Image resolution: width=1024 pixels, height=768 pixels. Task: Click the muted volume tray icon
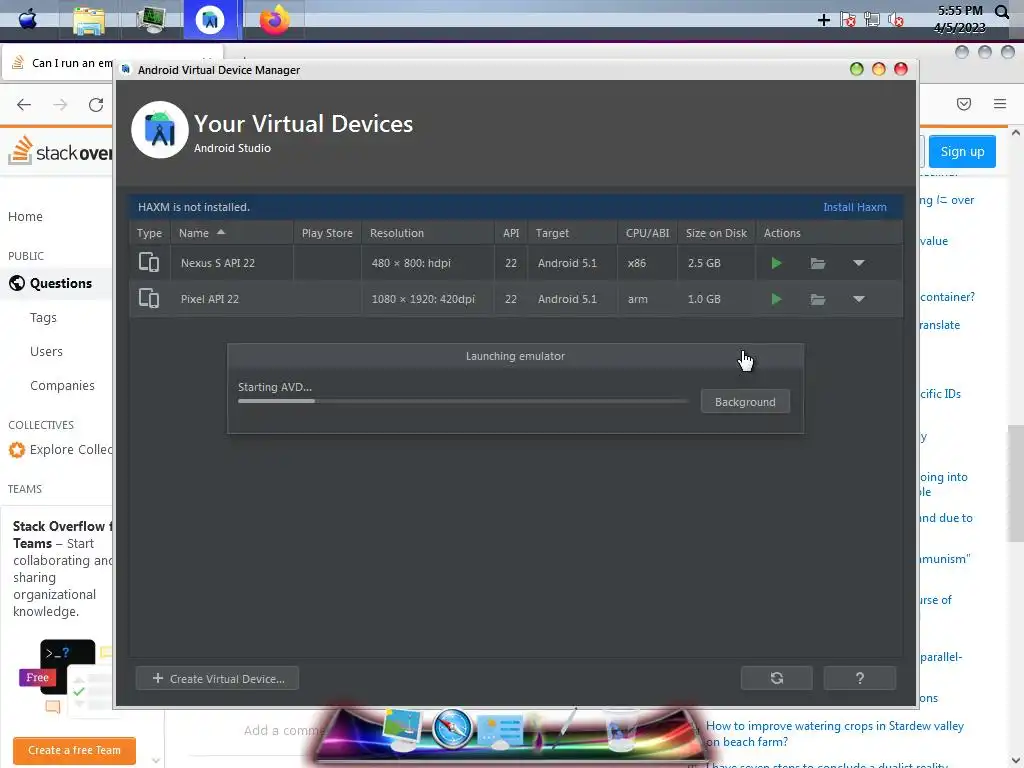pos(896,20)
